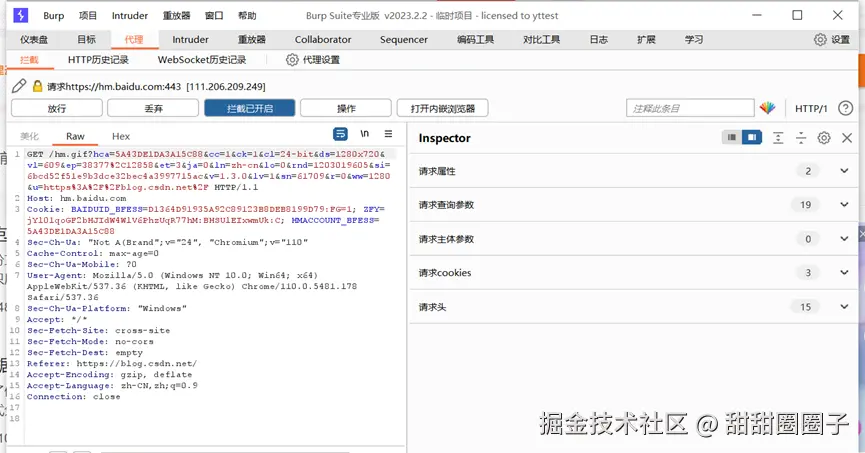The image size is (865, 453).
Task: Open the Intruder menu in menu bar
Action: coord(130,15)
